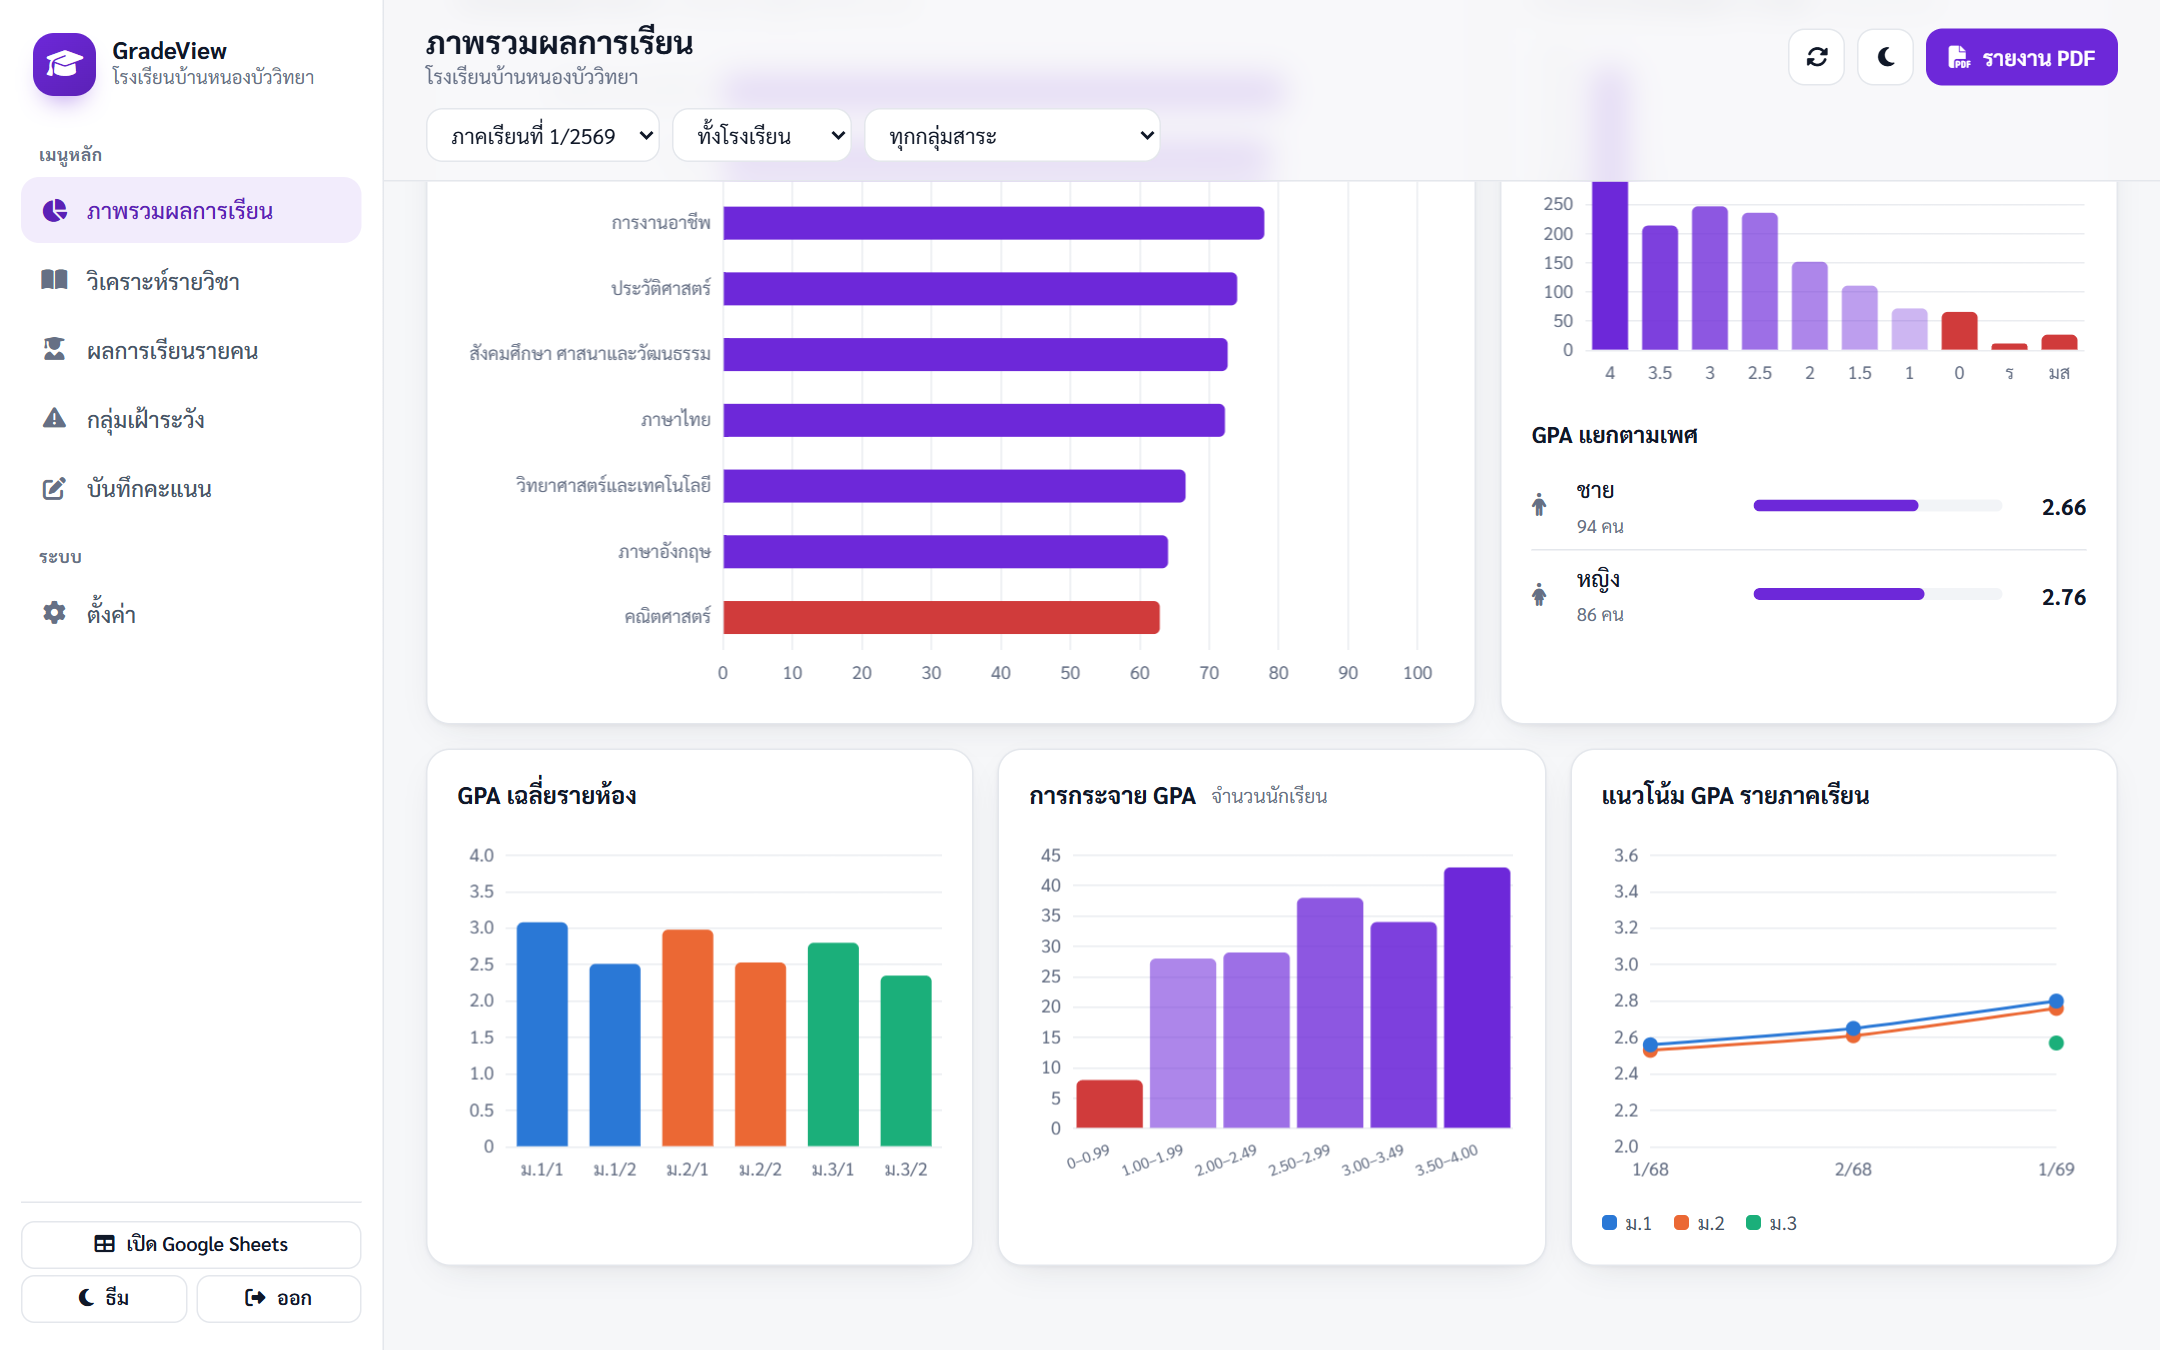
Task: Click the female หญิง GPA progress bar
Action: click(x=1877, y=594)
